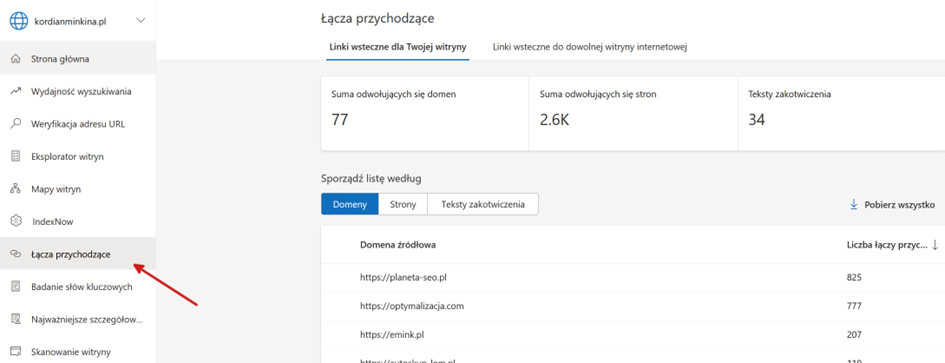This screenshot has width=945, height=363.
Task: Open Mapy witryn in the sidebar
Action: click(78, 189)
